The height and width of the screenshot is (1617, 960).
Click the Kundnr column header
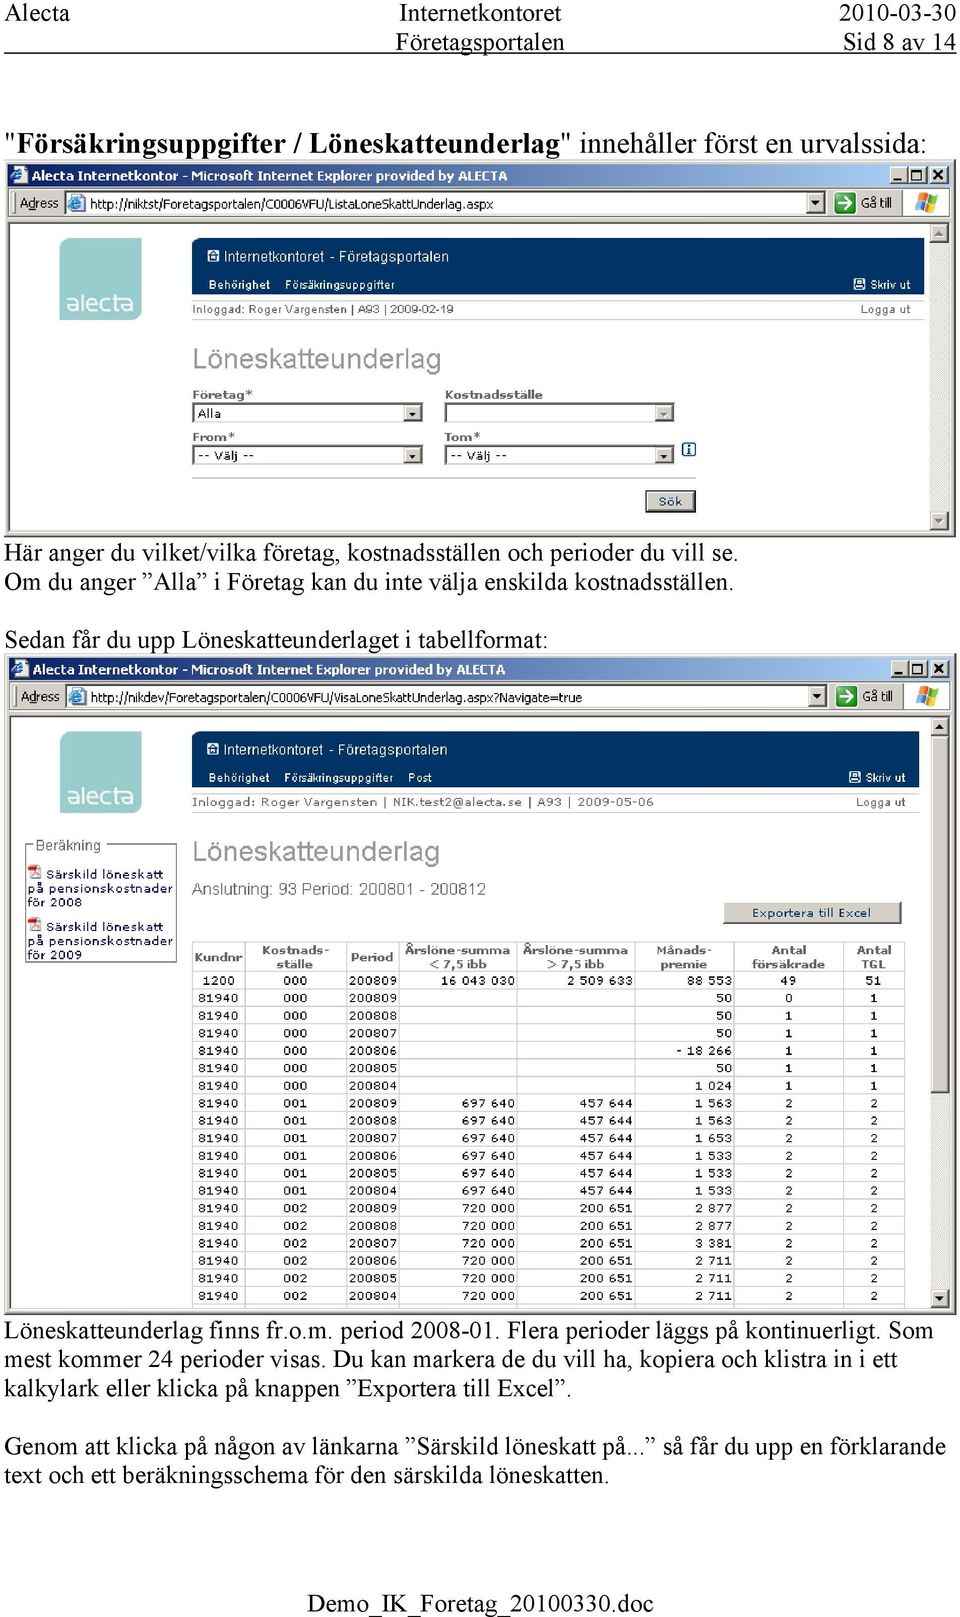218,957
